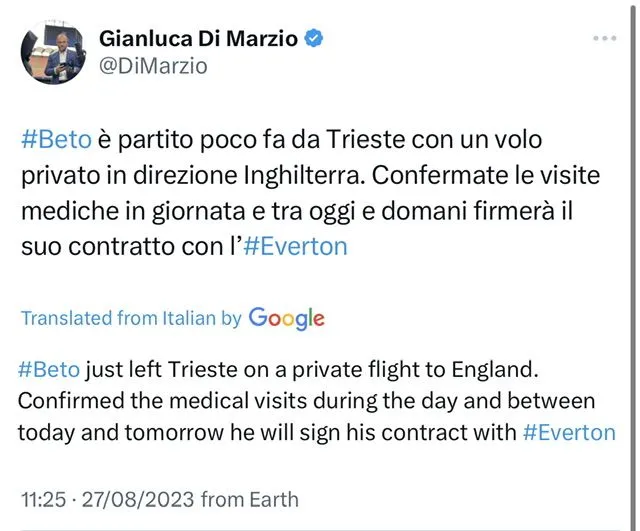Click the blue verified badge
This screenshot has height=531, width=640.
click(x=314, y=38)
